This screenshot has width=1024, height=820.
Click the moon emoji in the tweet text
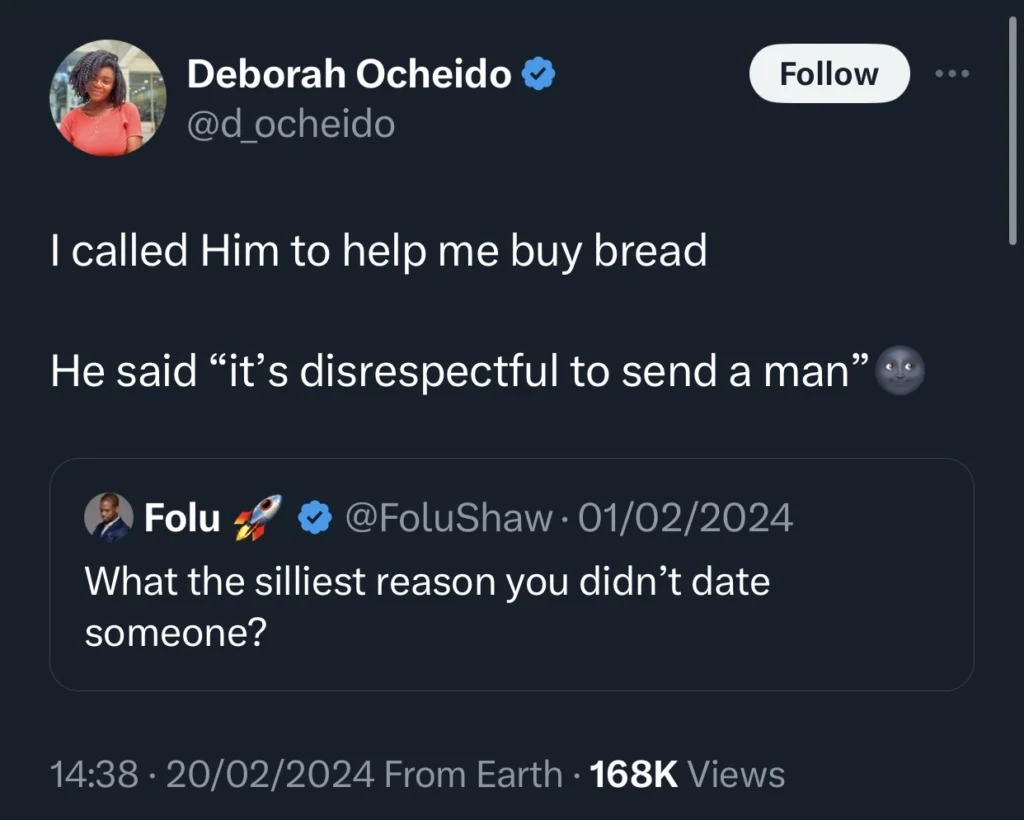coord(901,372)
